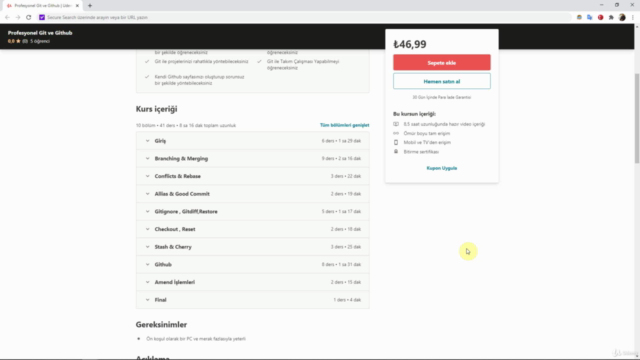Click the Mobil ve TV'den erişim text
Viewport: 640px width, 360px height.
(x=427, y=142)
